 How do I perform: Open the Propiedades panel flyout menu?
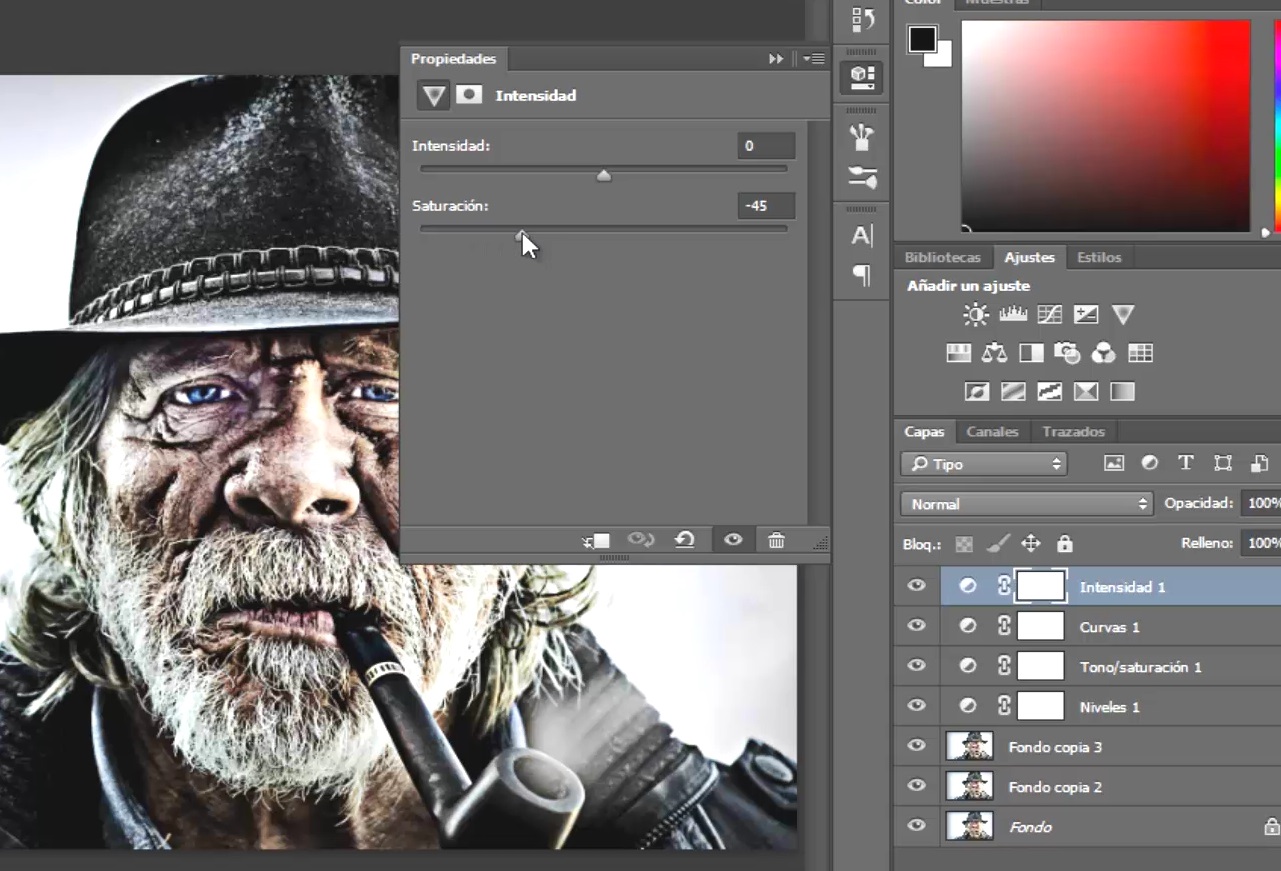click(x=814, y=59)
